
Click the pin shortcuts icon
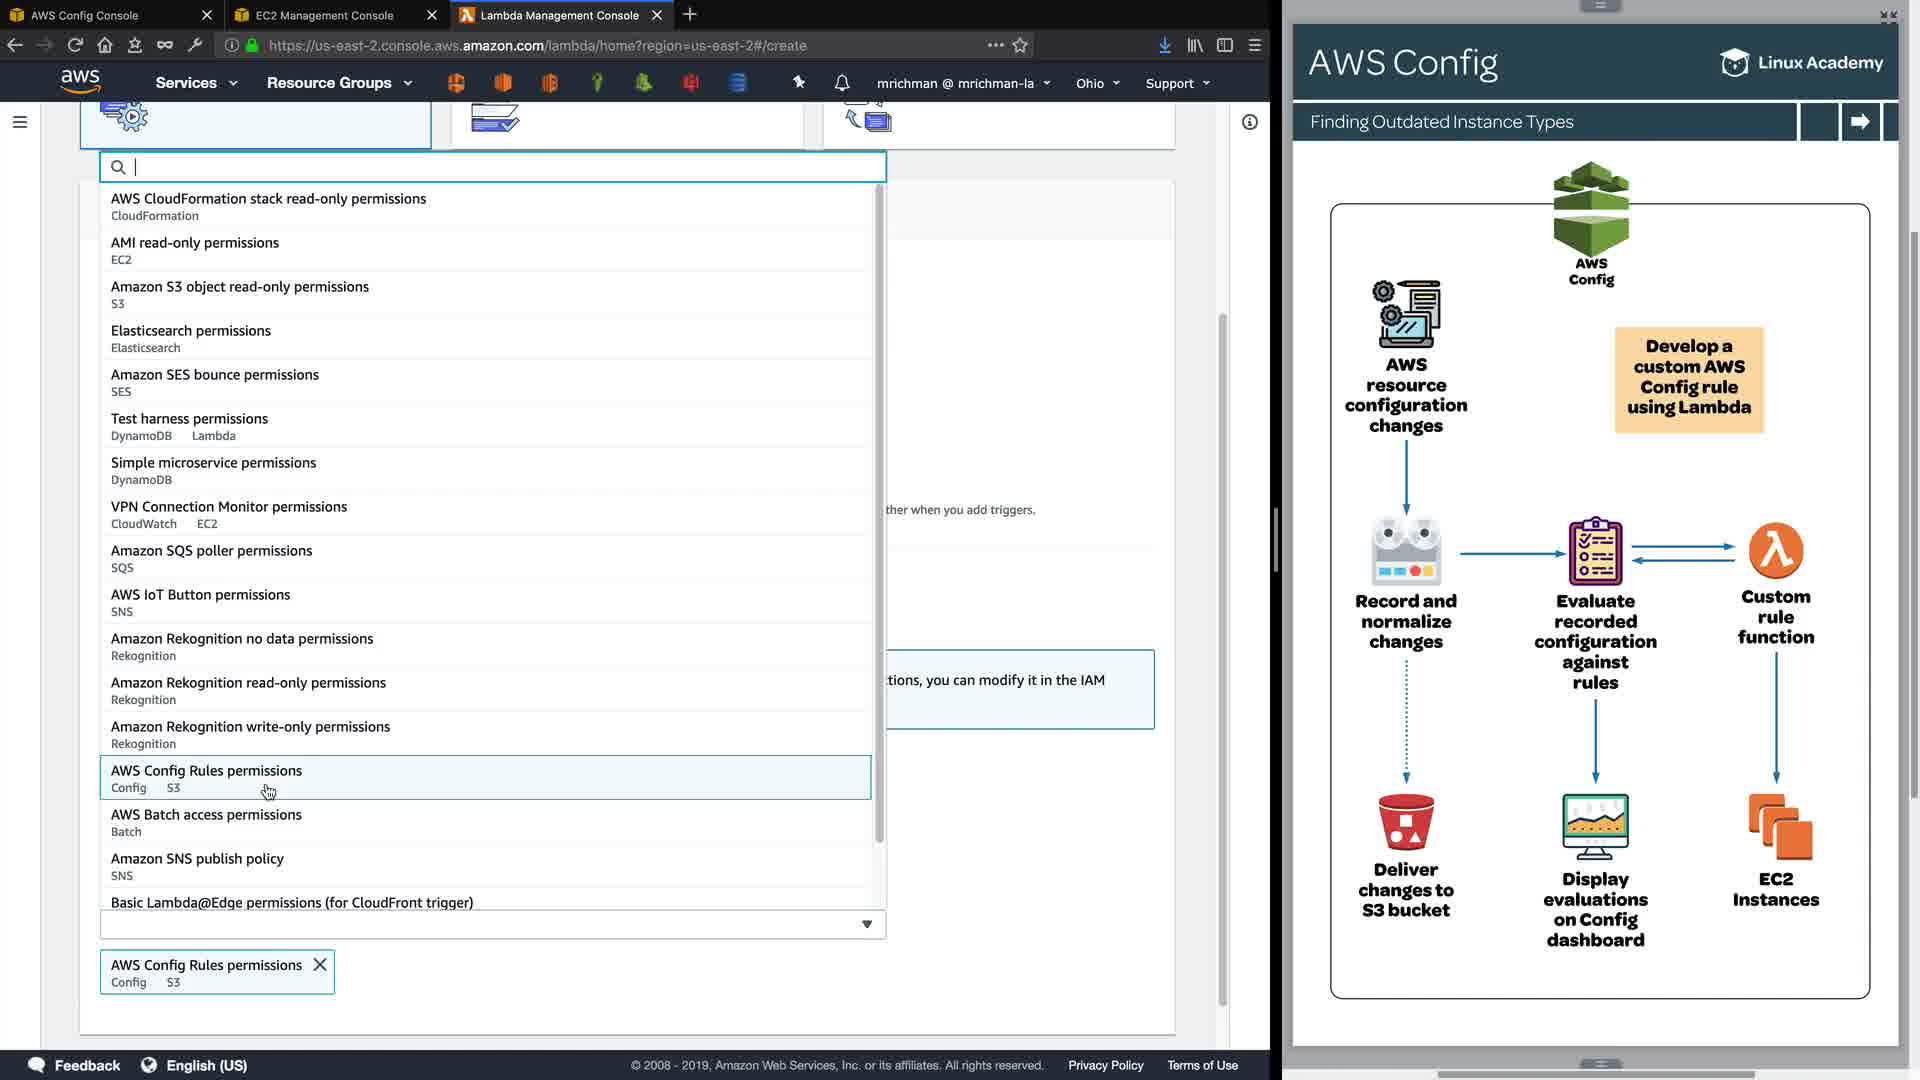click(799, 83)
